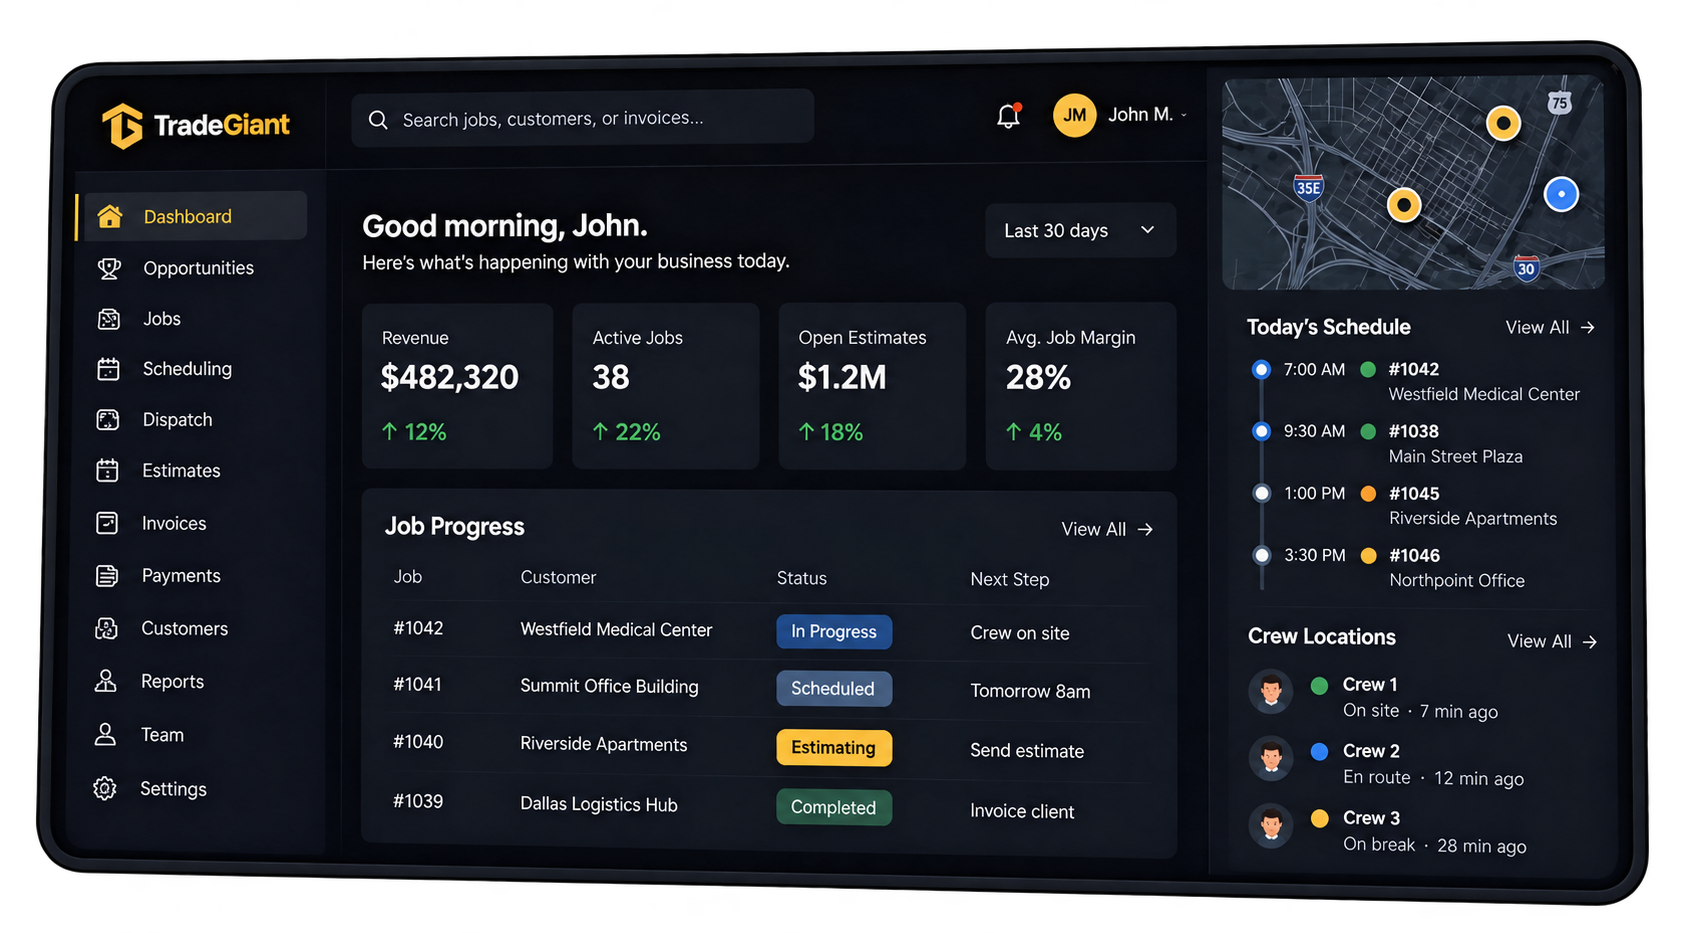Click the Estimates sidebar icon

point(107,471)
